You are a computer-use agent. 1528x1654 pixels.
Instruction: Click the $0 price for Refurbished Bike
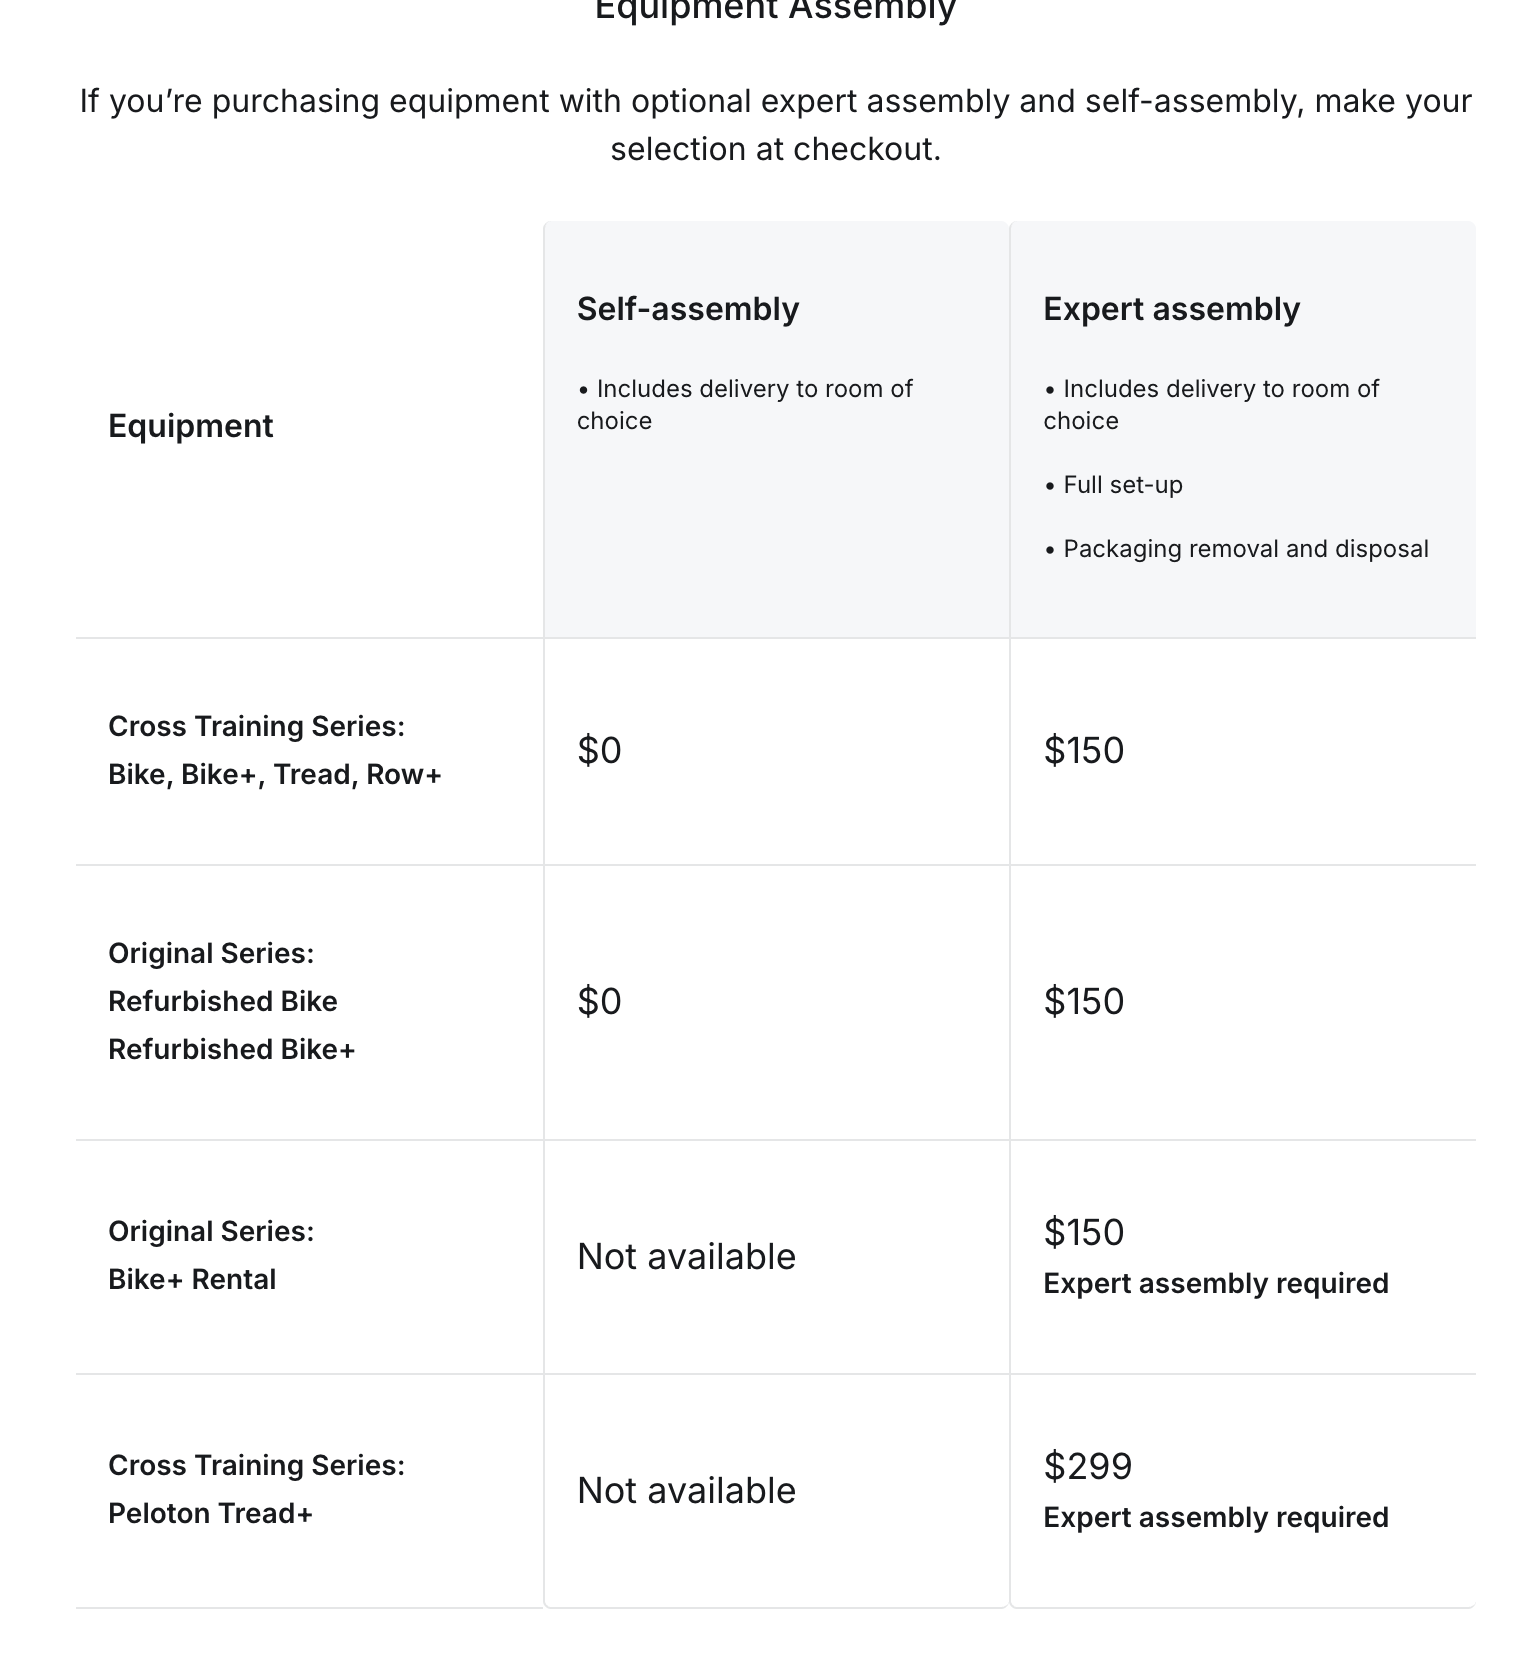599,1001
